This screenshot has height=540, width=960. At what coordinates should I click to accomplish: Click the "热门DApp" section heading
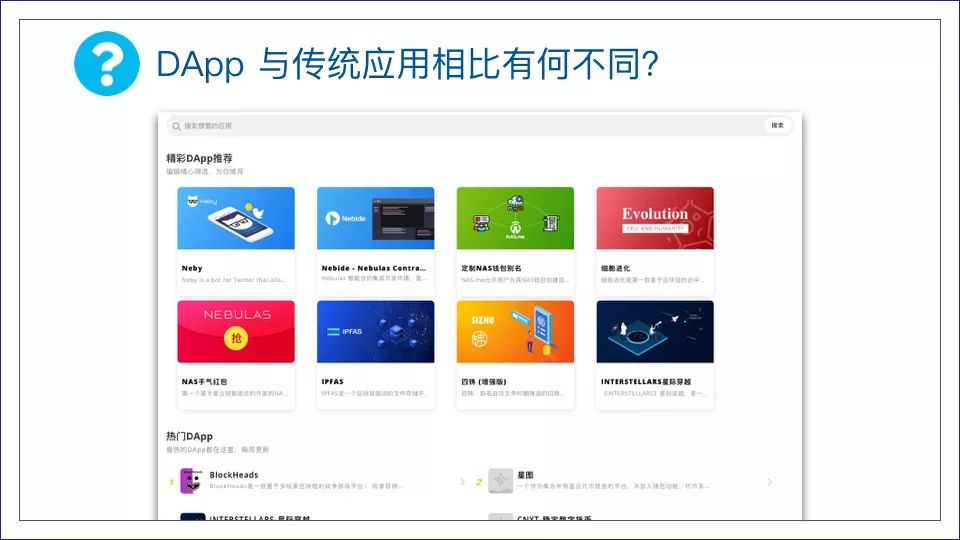pyautogui.click(x=189, y=436)
